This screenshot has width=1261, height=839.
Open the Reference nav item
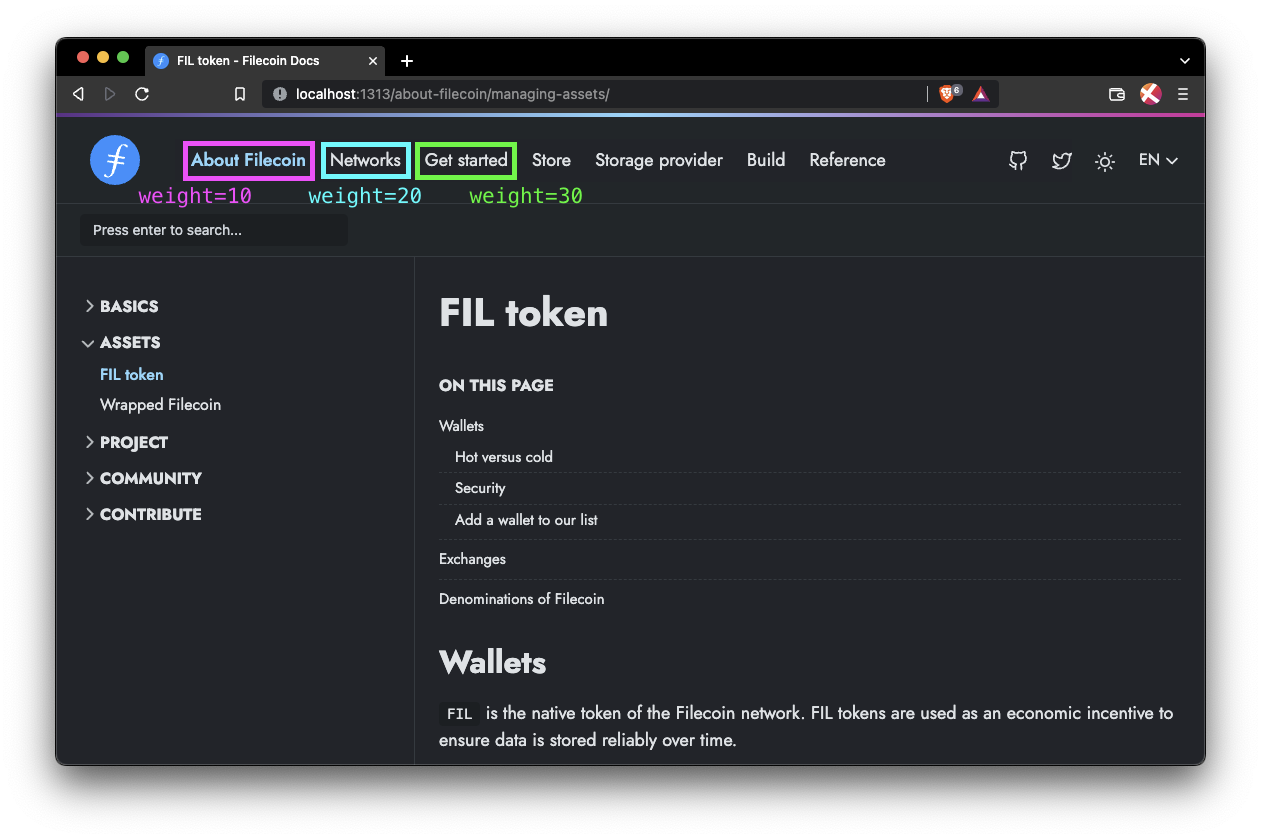pyautogui.click(x=847, y=160)
